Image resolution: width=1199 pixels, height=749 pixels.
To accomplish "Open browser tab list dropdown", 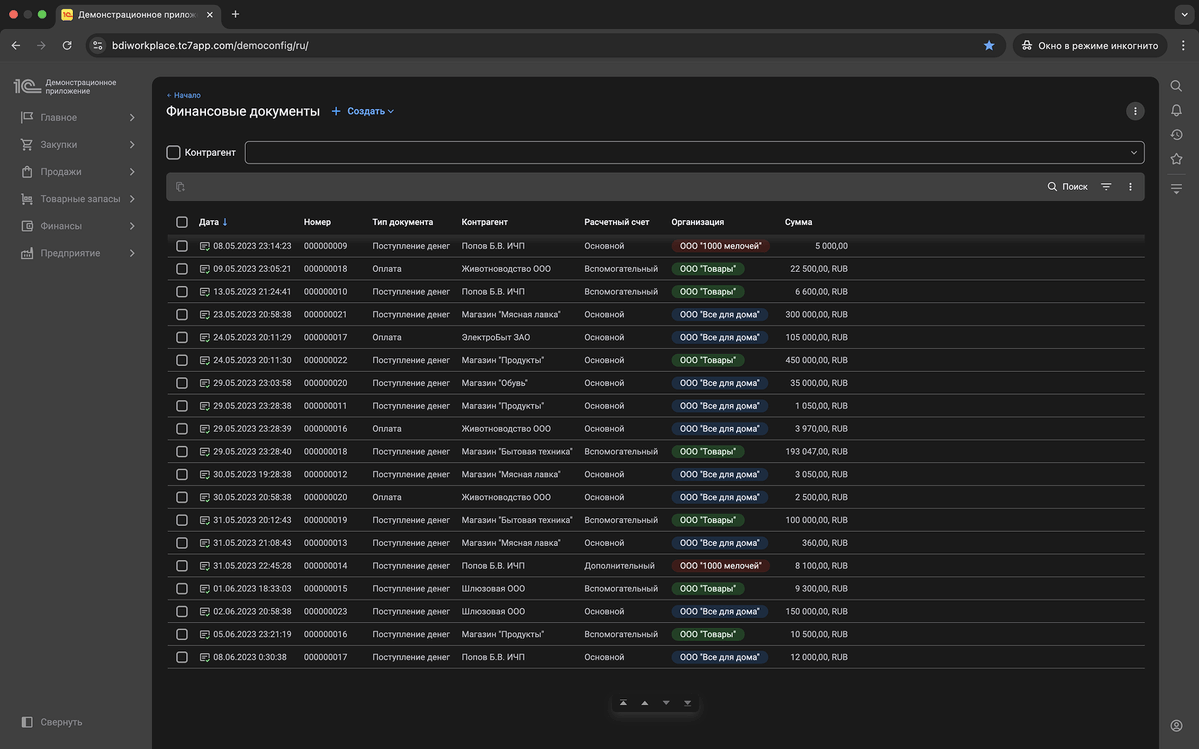I will pos(1184,14).
